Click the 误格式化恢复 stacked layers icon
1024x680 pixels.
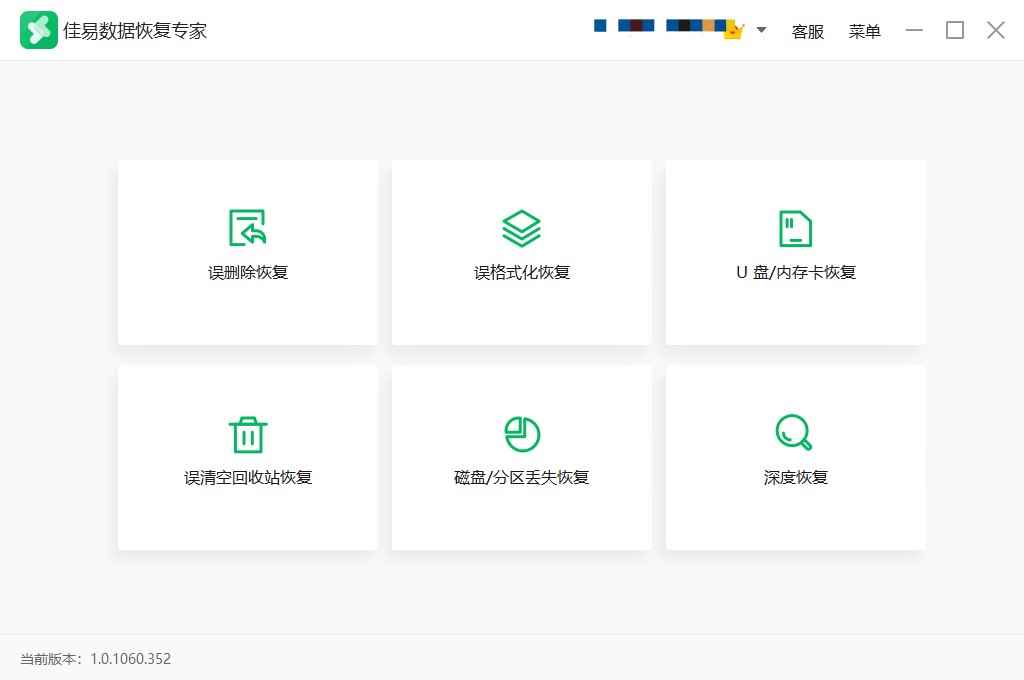coord(521,228)
